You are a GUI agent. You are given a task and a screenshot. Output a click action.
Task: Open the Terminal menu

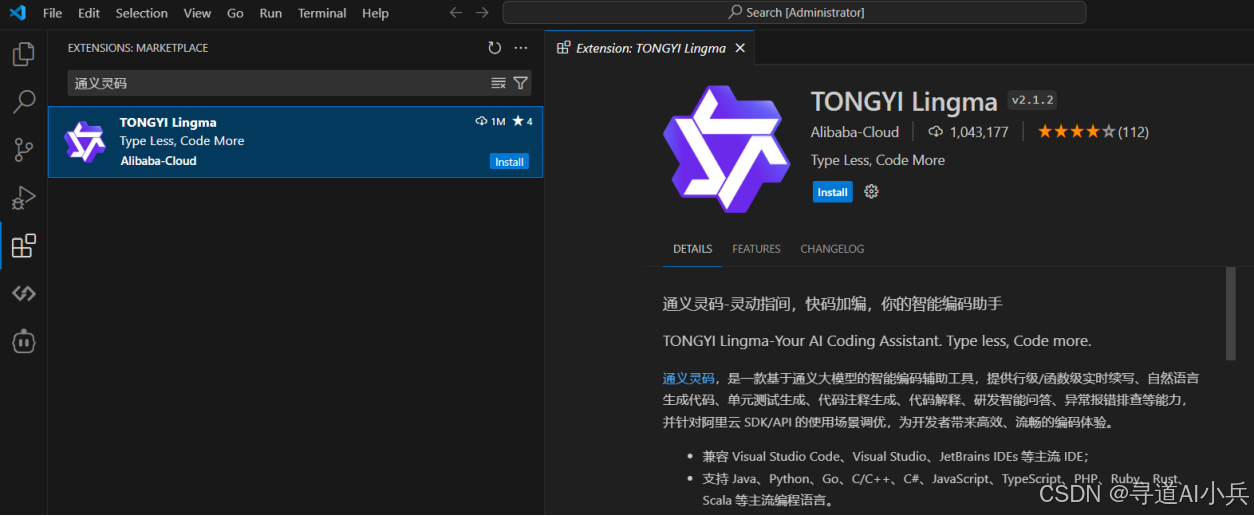pyautogui.click(x=322, y=13)
